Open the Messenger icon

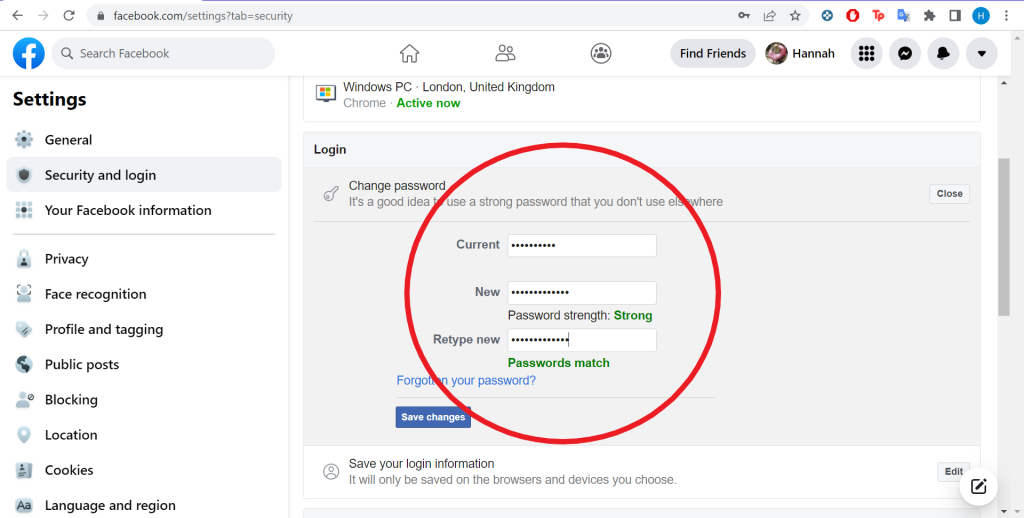point(904,54)
